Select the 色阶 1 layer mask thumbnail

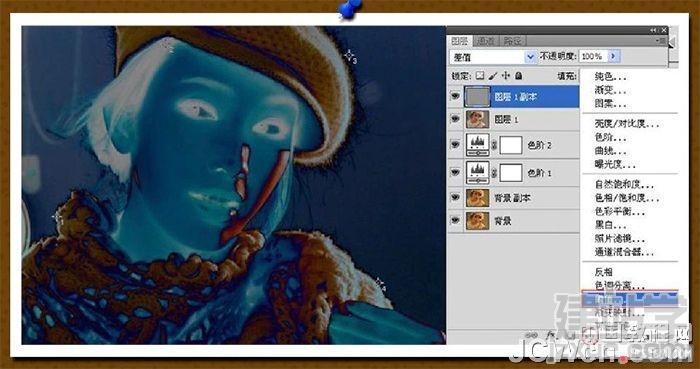click(x=511, y=173)
